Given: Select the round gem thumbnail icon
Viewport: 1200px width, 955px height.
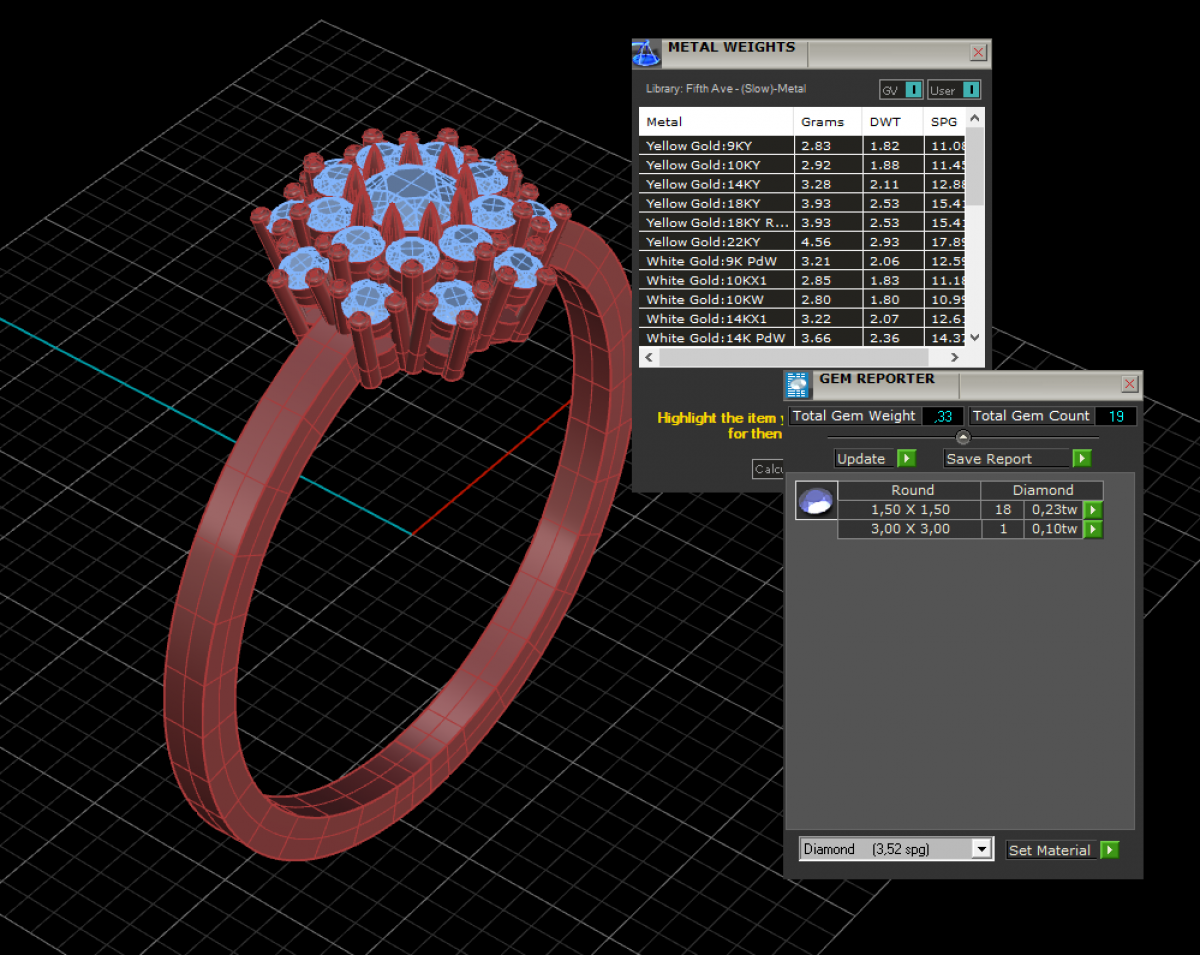Looking at the screenshot, I should click(x=816, y=500).
